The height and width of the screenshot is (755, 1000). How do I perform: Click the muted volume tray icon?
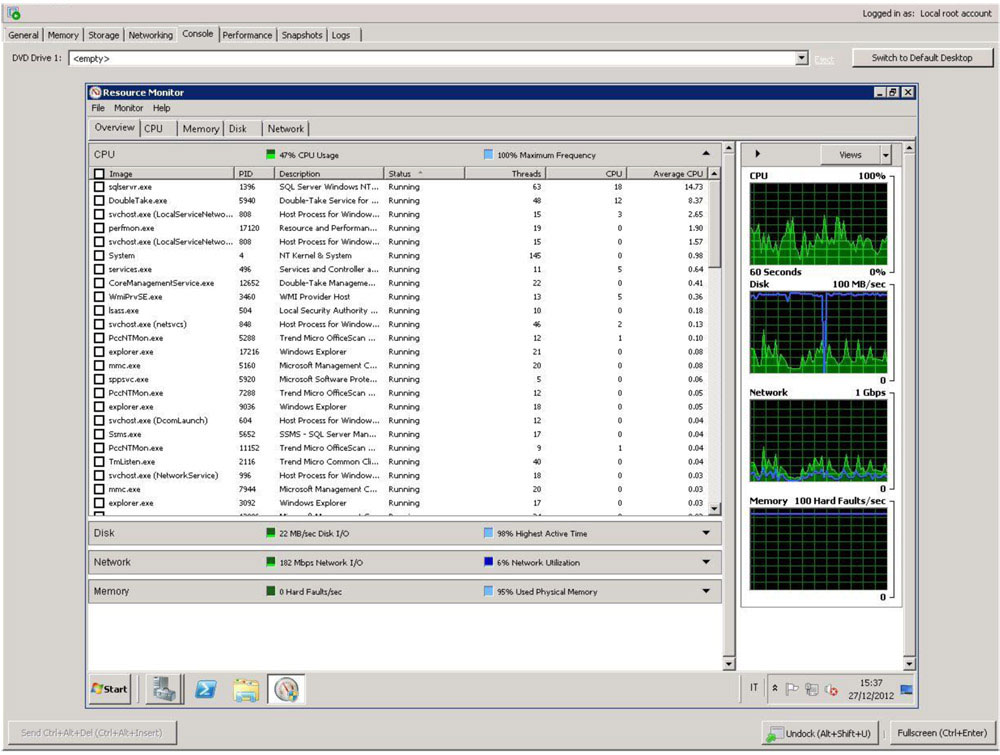point(831,689)
